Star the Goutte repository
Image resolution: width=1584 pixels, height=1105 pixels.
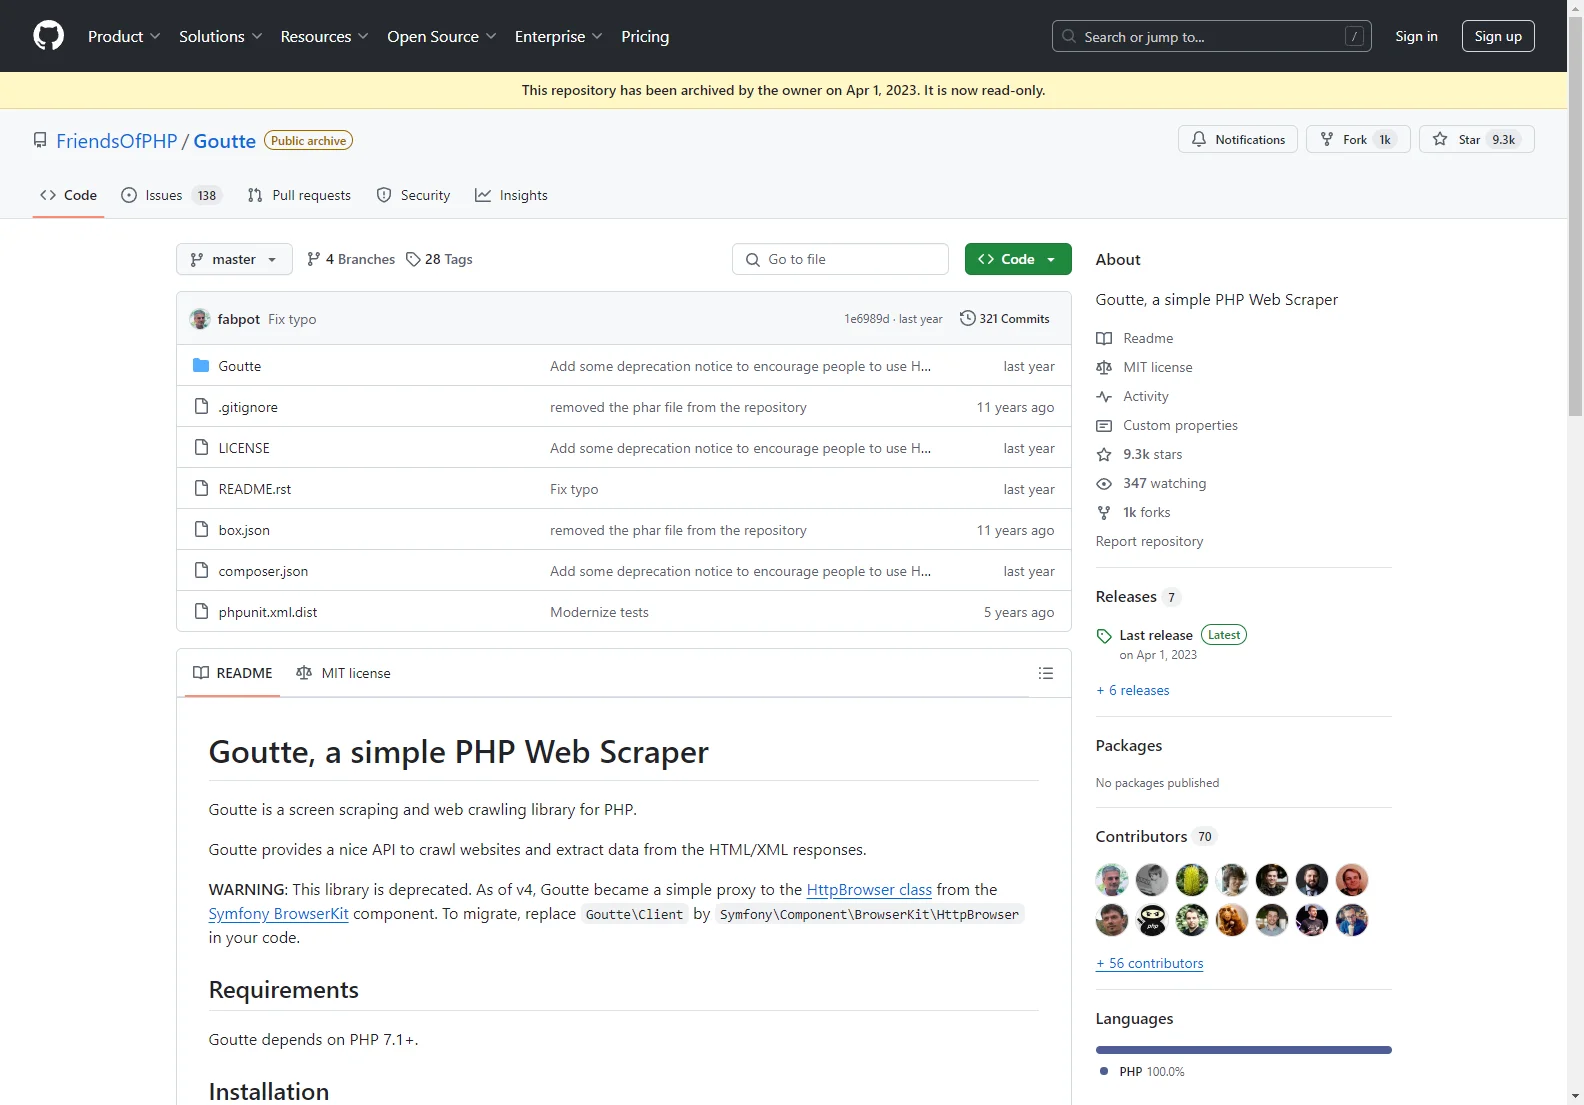click(x=1476, y=139)
